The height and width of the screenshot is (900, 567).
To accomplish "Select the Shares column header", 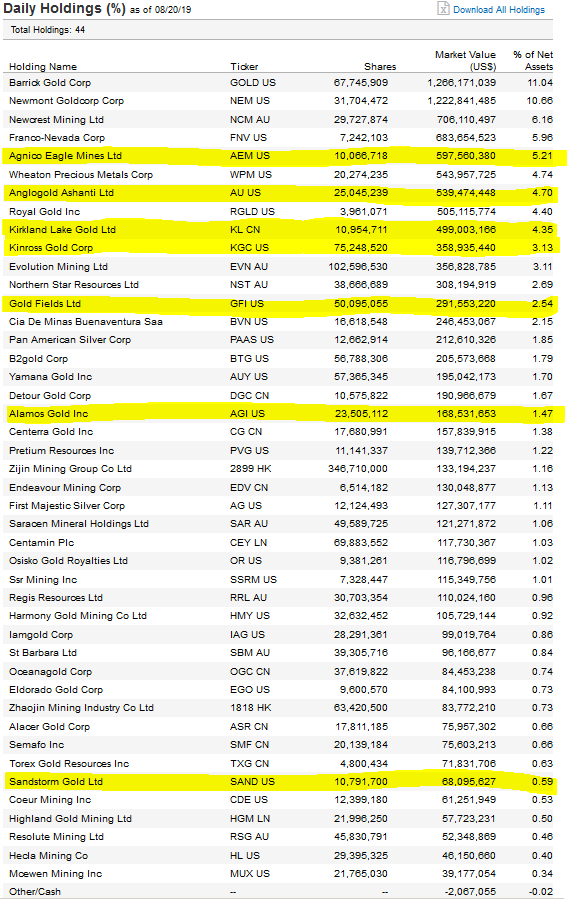I will [x=380, y=67].
